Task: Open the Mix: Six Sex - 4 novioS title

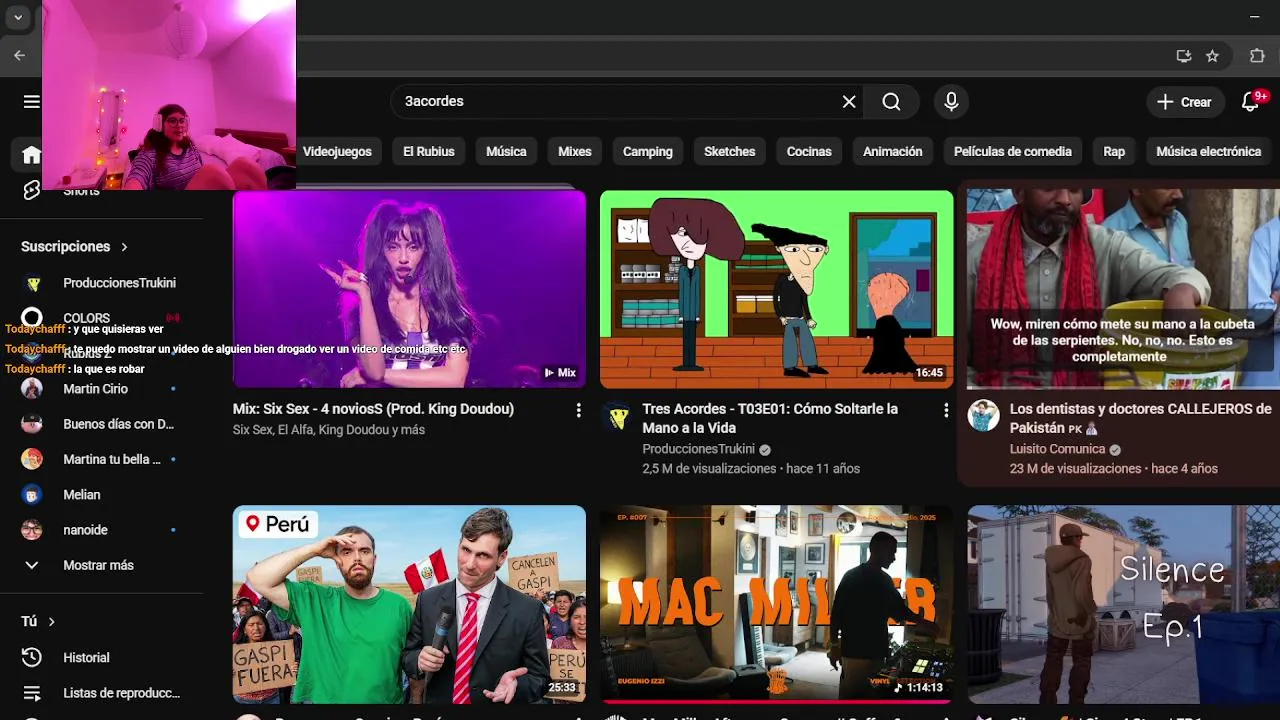Action: tap(373, 409)
